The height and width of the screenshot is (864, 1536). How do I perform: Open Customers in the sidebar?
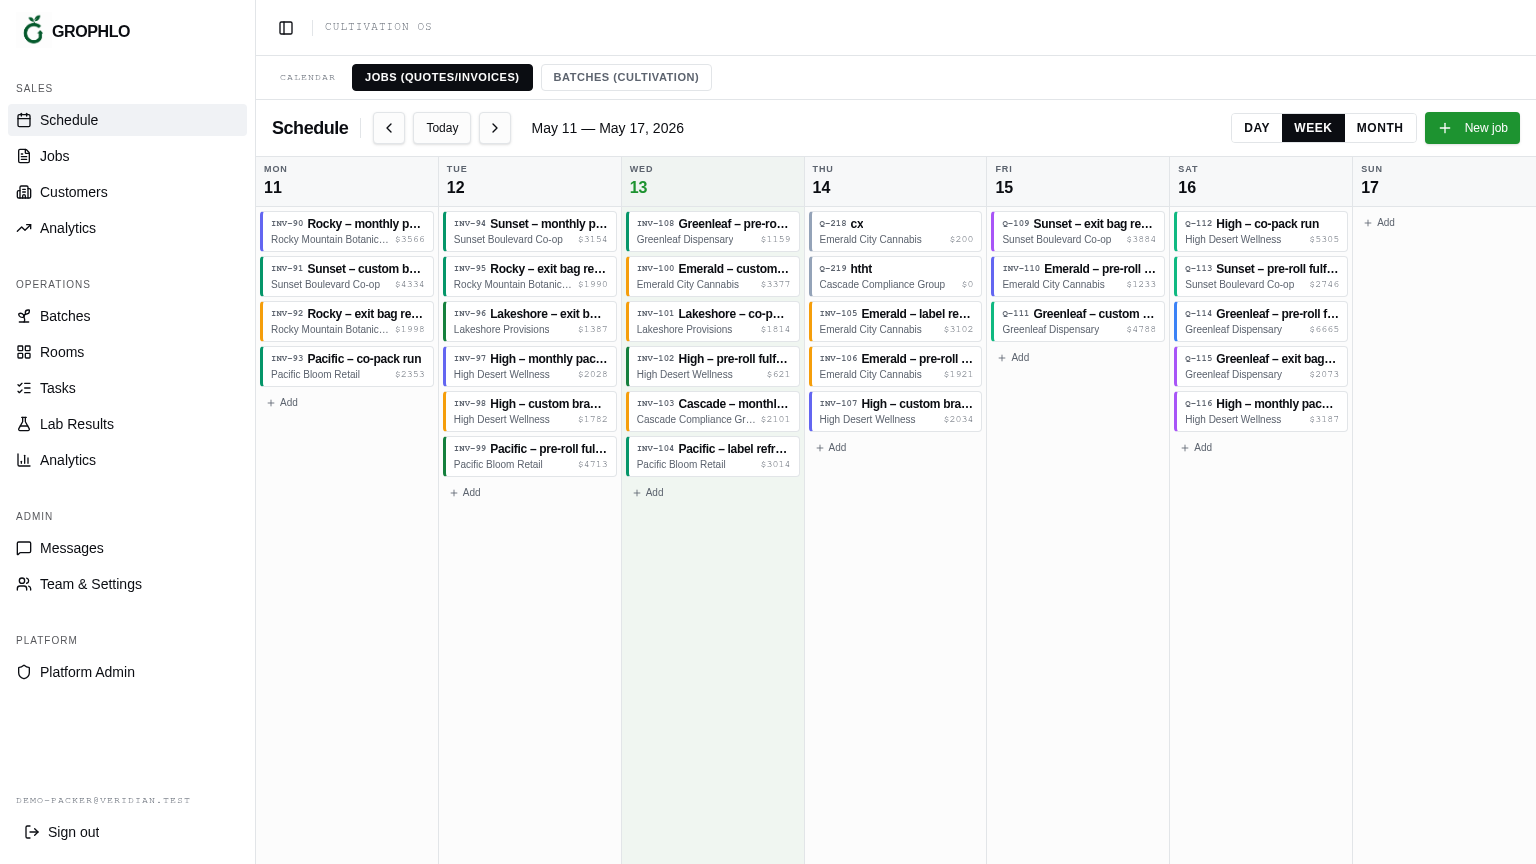click(127, 192)
